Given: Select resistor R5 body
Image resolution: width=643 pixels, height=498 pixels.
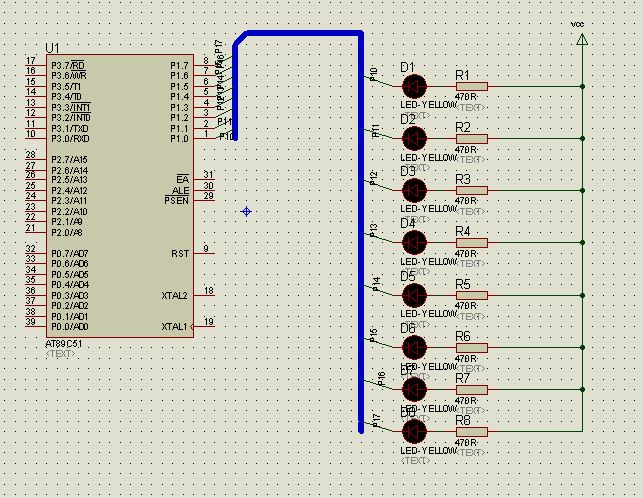Looking at the screenshot, I should pyautogui.click(x=472, y=295).
